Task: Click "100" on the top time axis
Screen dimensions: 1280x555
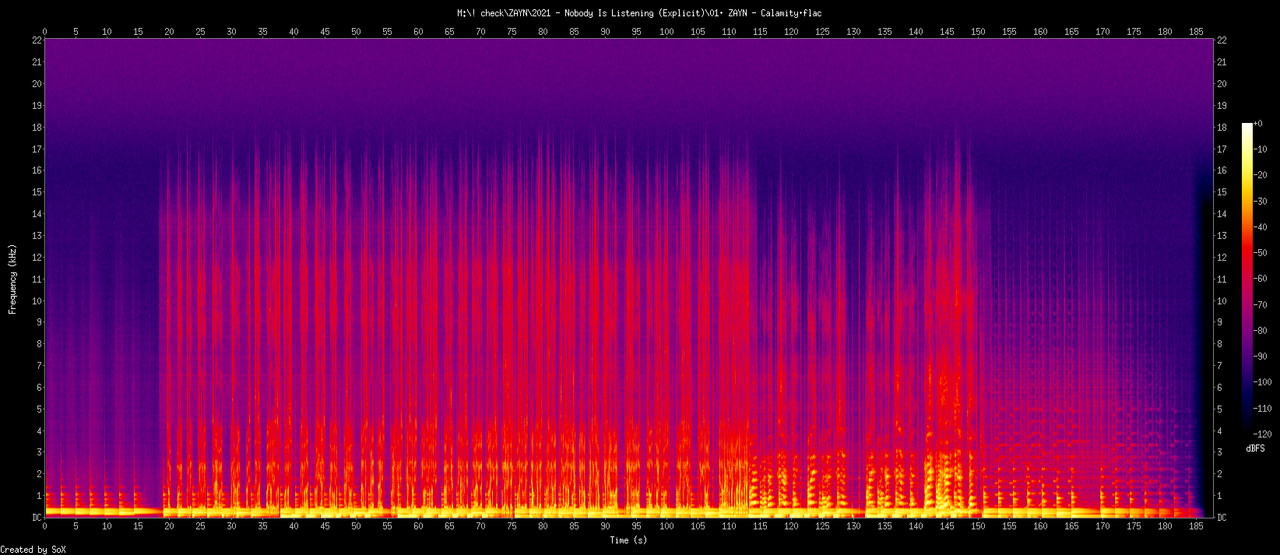Action: point(667,32)
